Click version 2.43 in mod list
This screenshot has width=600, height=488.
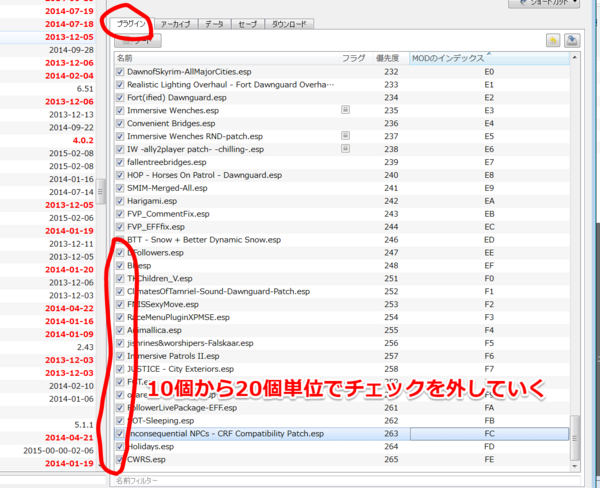tap(85, 347)
